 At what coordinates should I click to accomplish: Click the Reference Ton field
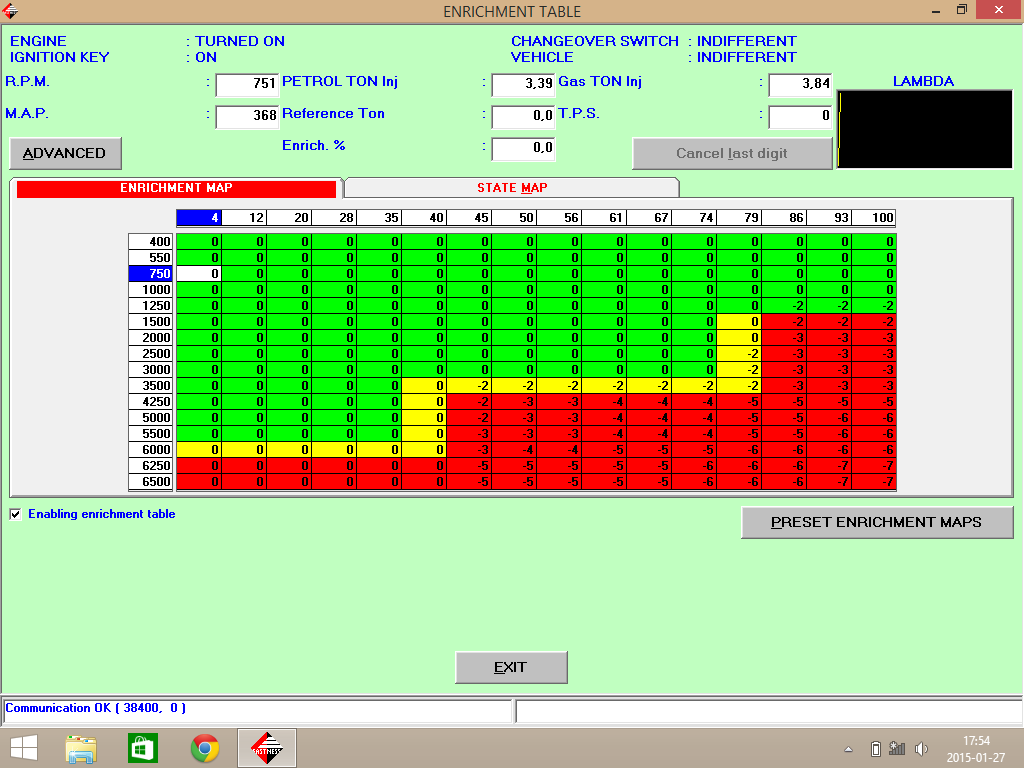[522, 116]
